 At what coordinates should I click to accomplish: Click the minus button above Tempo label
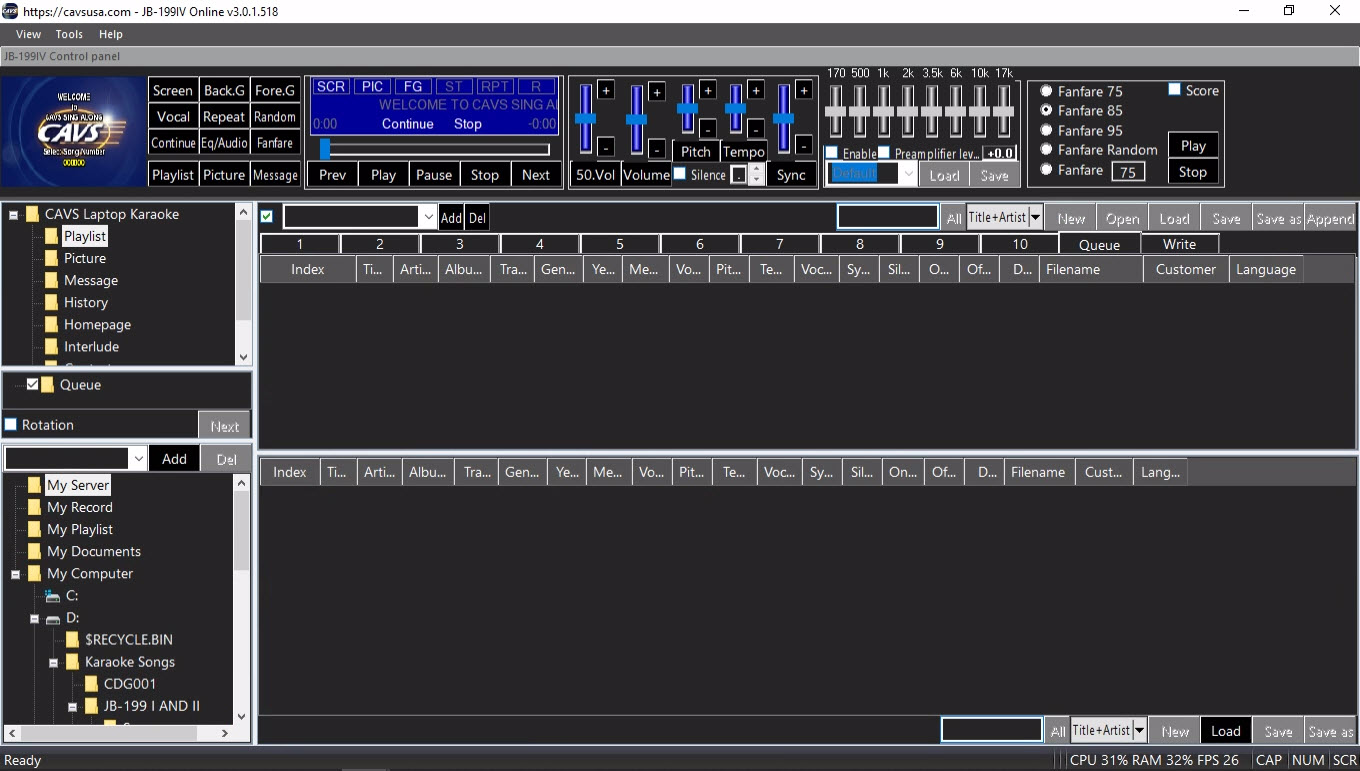tap(756, 128)
